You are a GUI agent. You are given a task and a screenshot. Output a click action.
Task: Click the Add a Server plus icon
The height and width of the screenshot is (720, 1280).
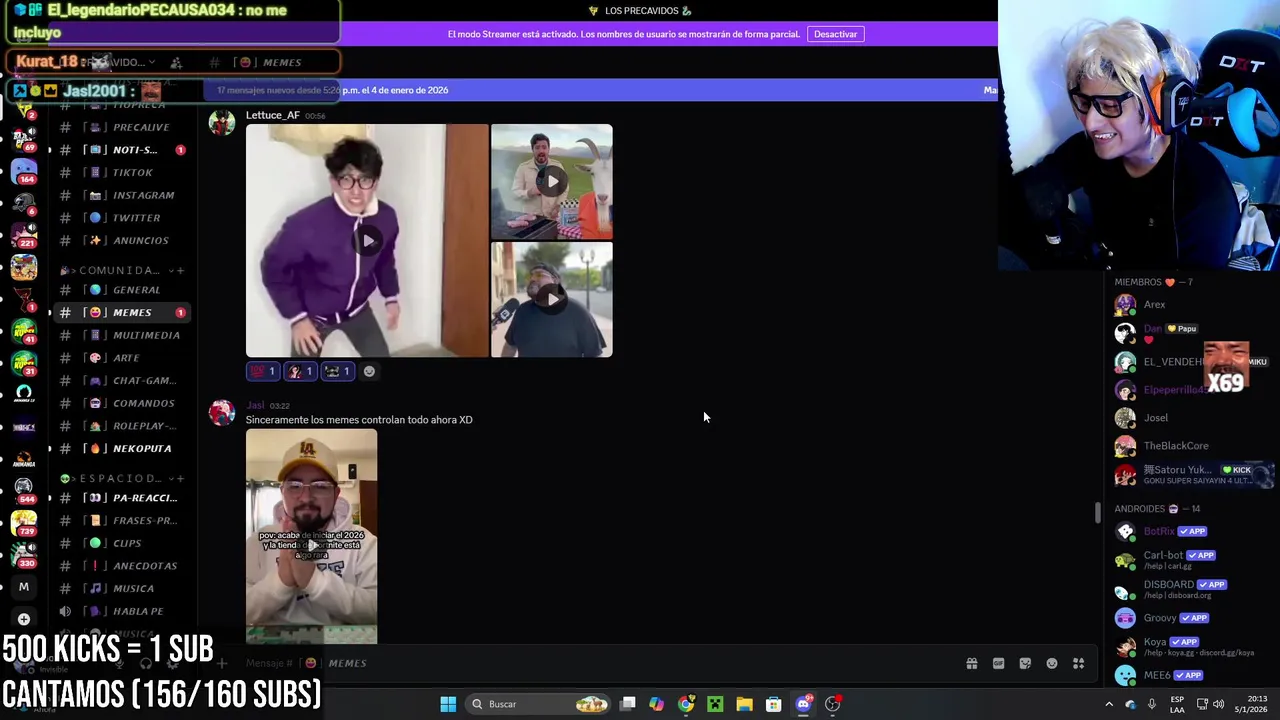pos(24,619)
